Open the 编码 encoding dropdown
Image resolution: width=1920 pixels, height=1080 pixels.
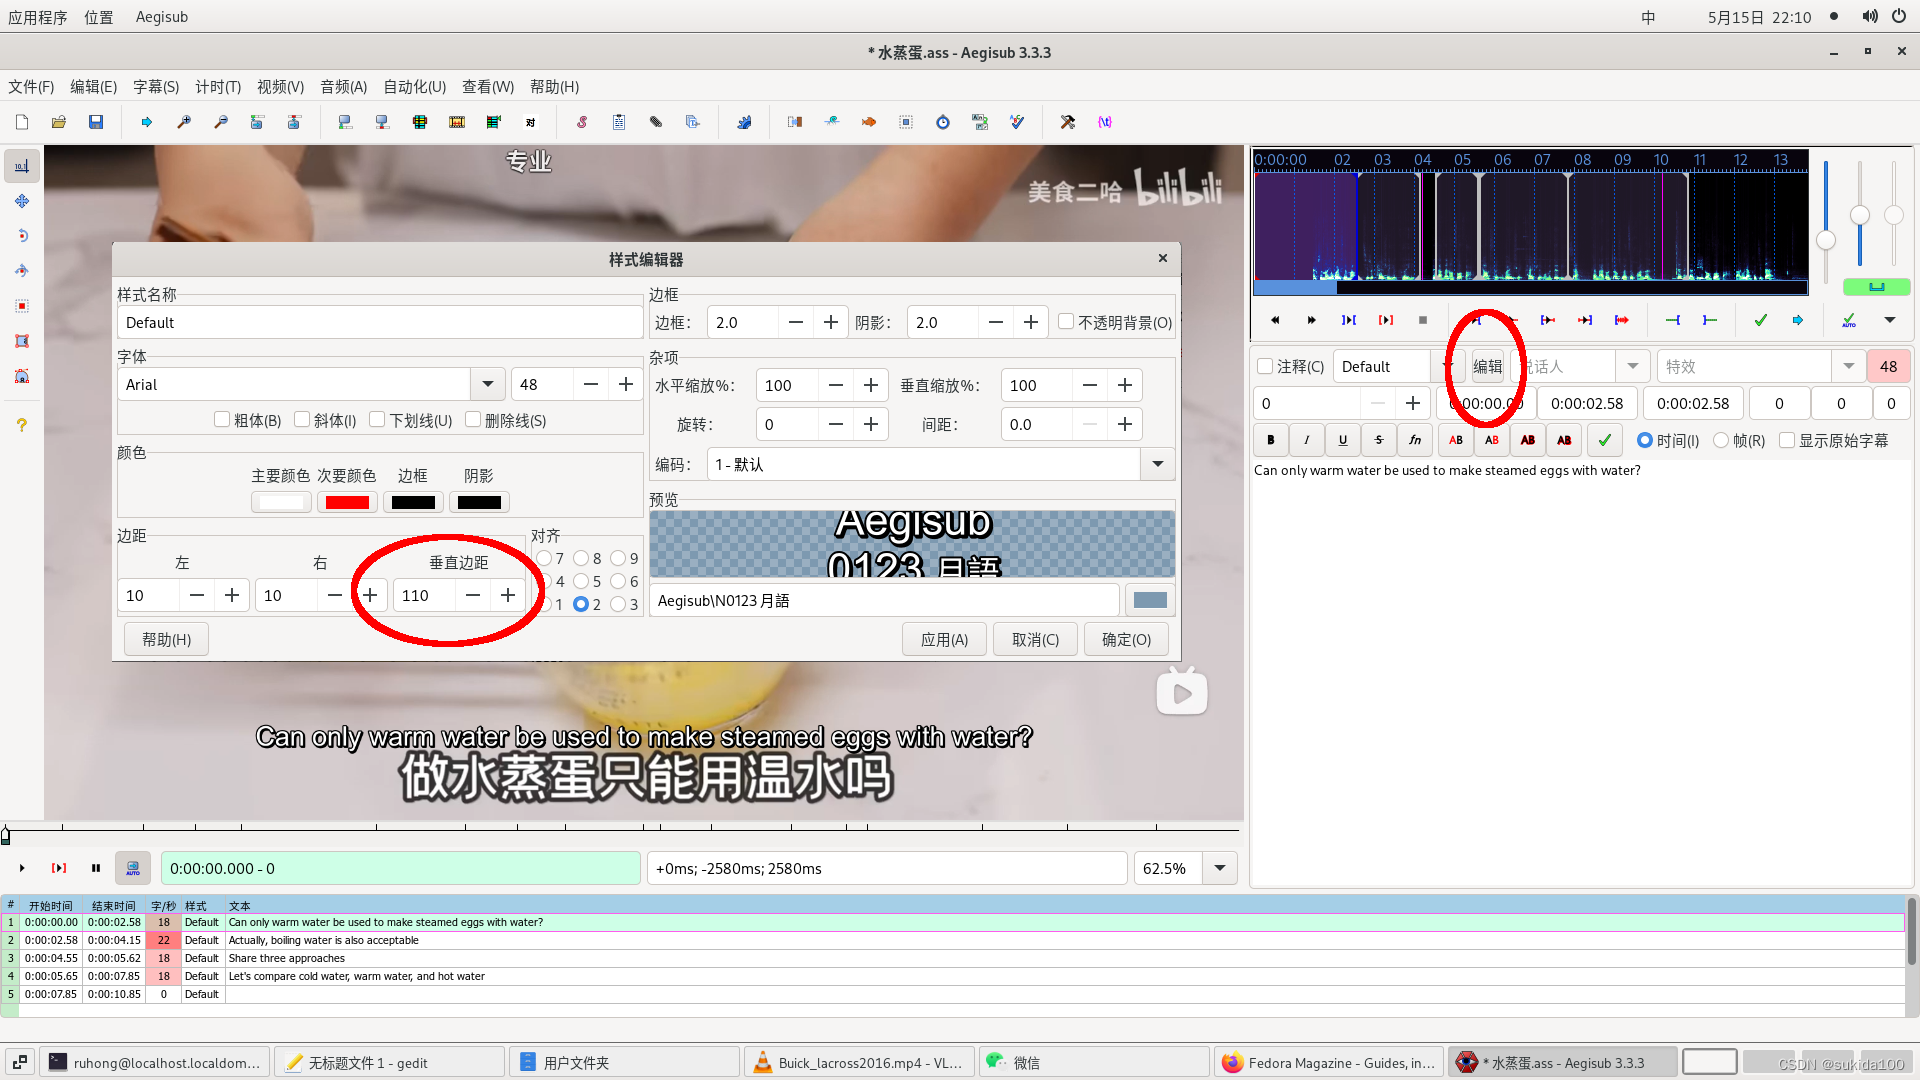coord(1157,464)
